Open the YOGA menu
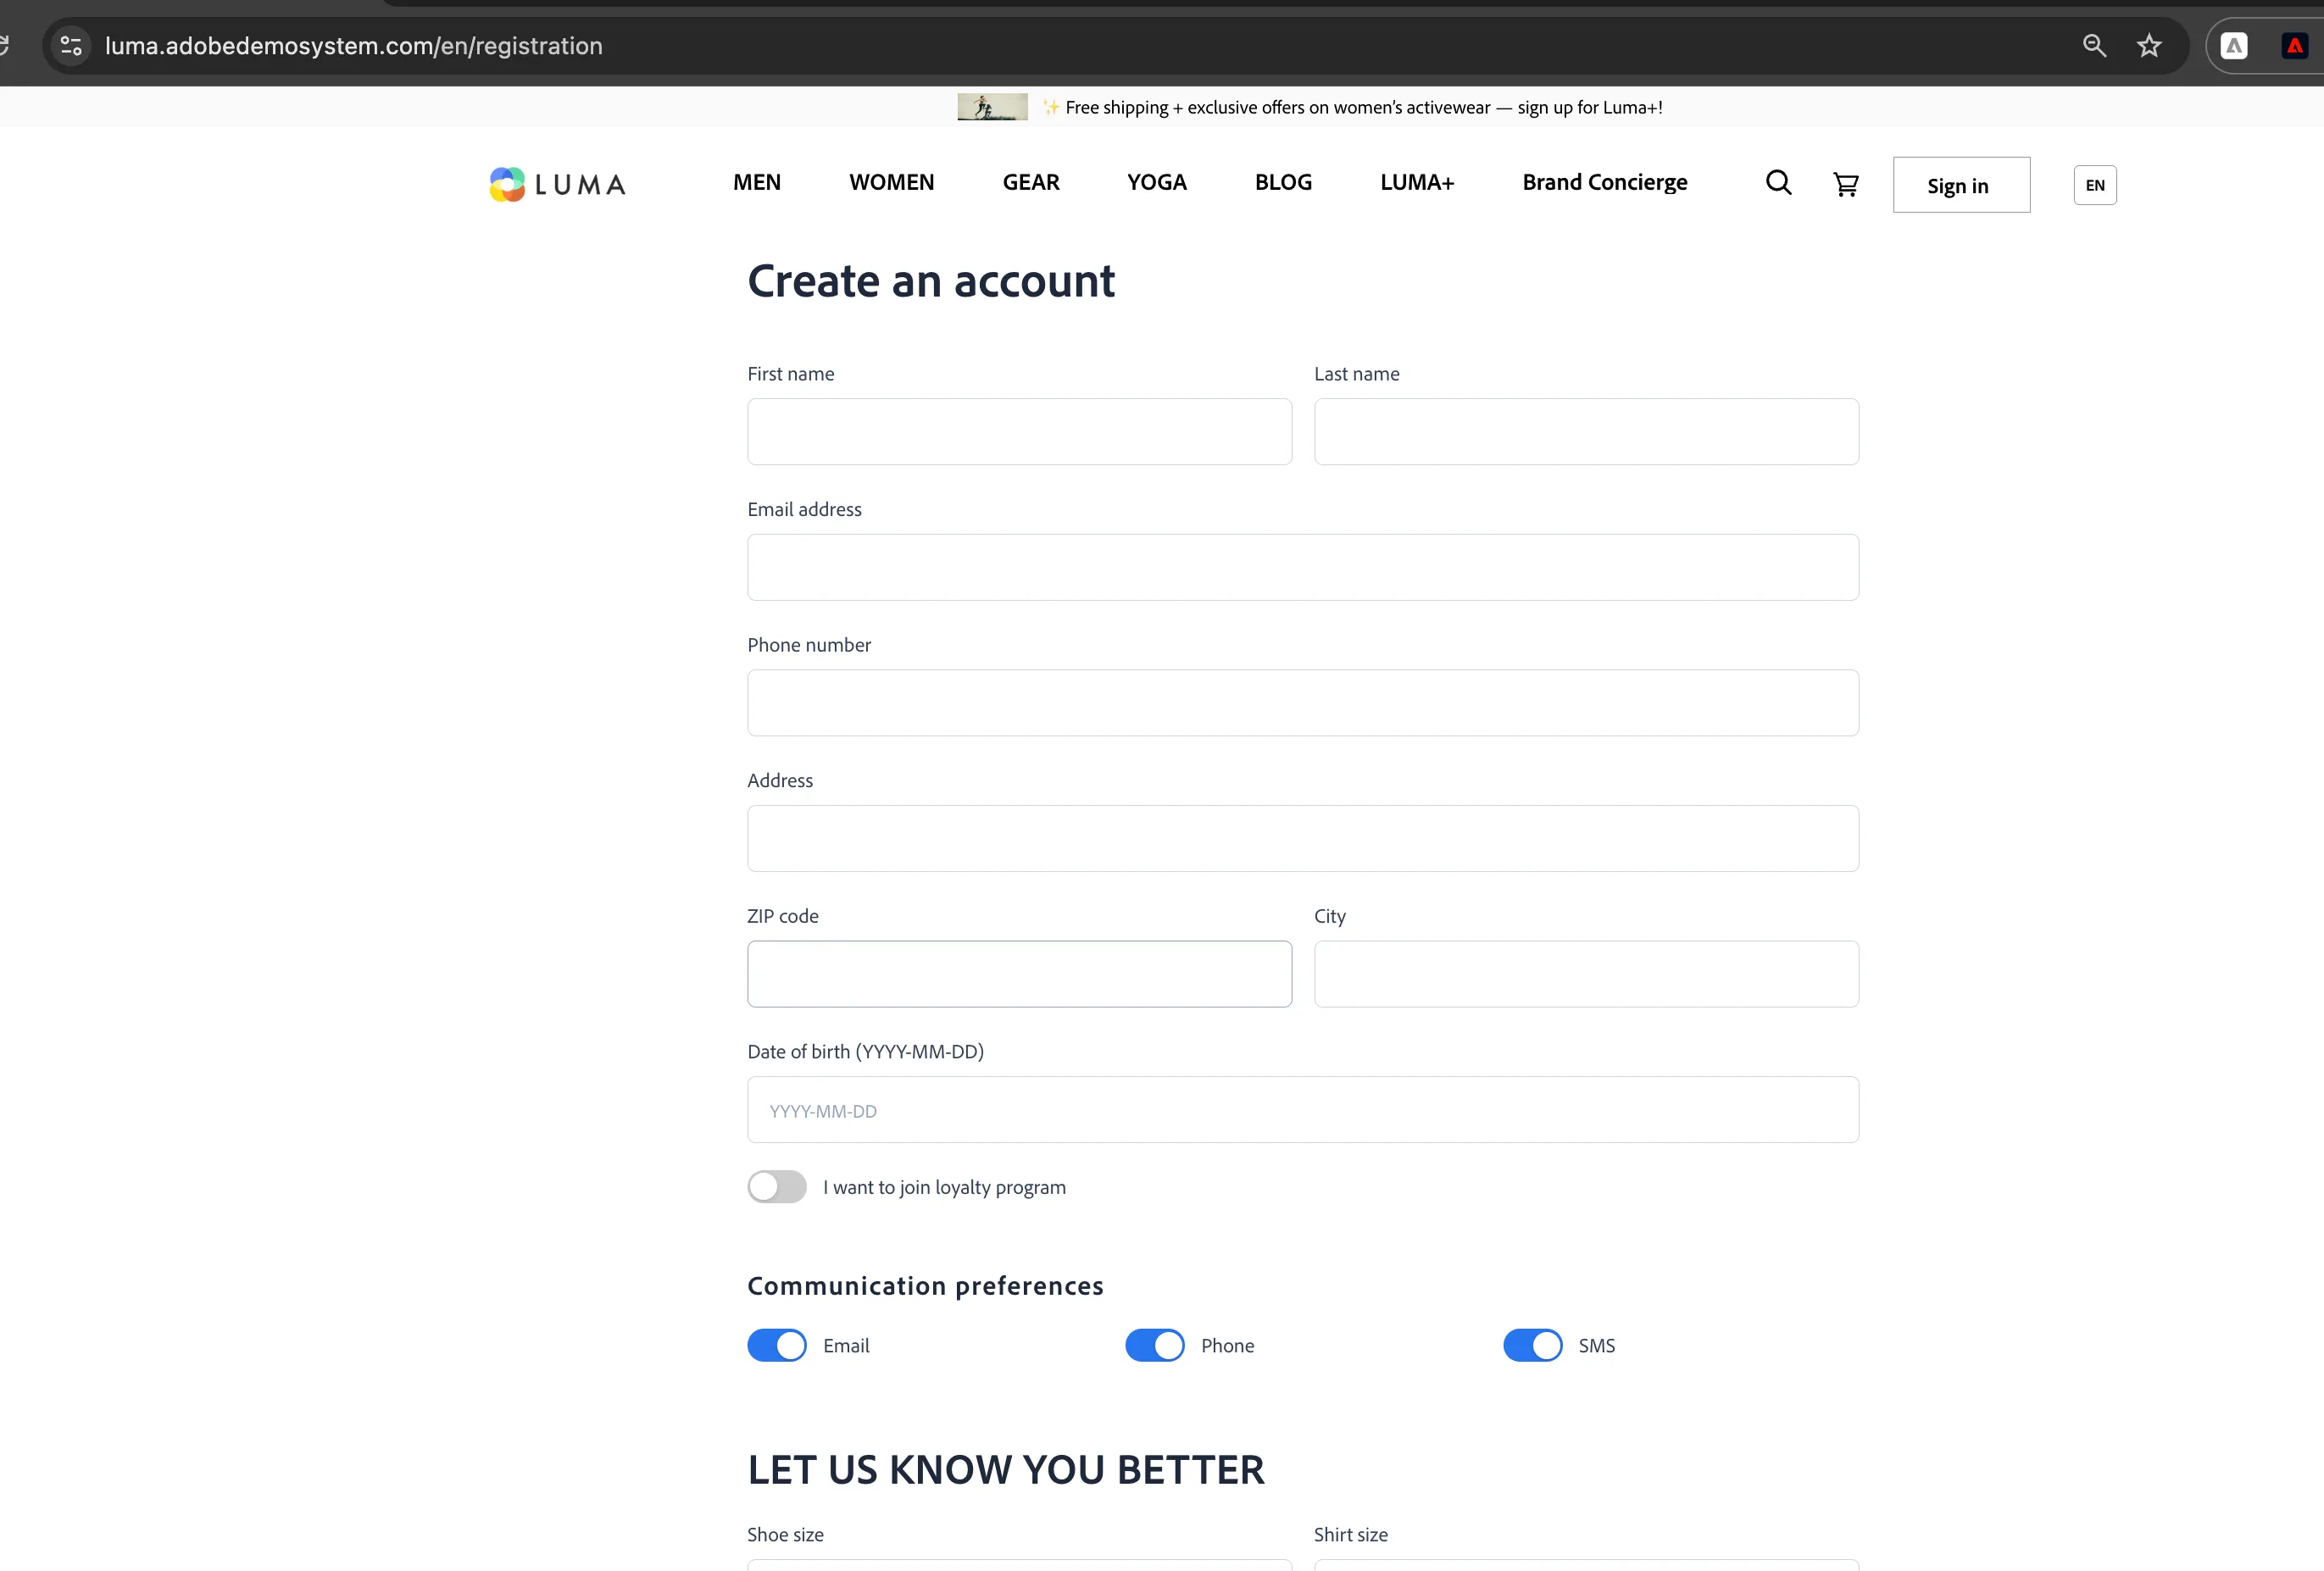This screenshot has width=2324, height=1571. [1157, 182]
